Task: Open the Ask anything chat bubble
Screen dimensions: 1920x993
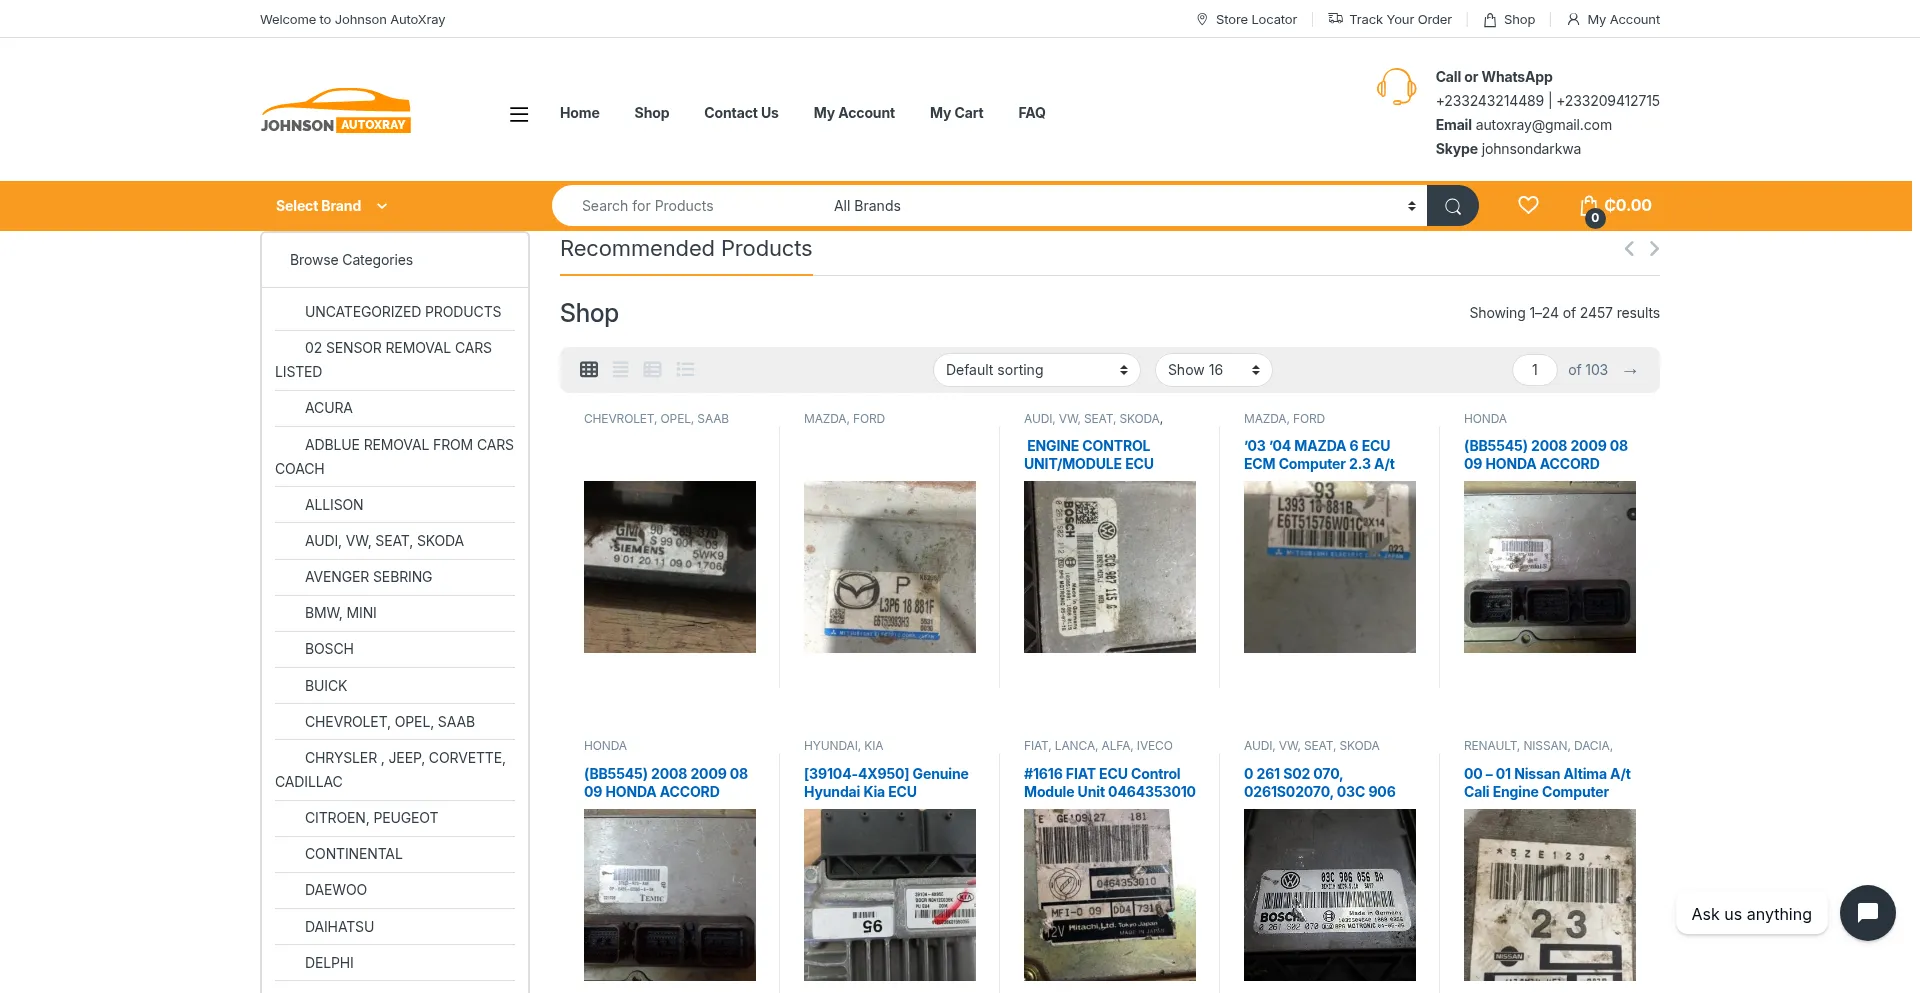Action: 1866,913
